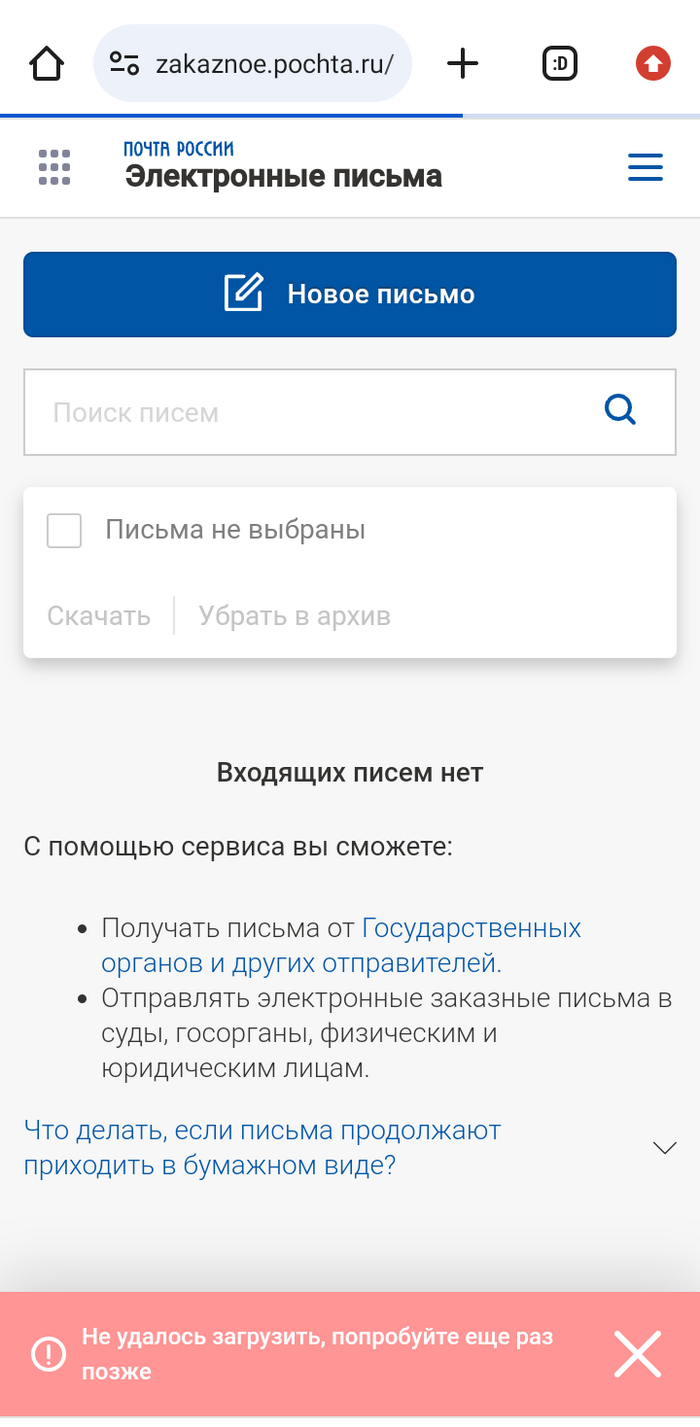Open the services grid menu icon
This screenshot has height=1427, width=700.
pyautogui.click(x=54, y=167)
